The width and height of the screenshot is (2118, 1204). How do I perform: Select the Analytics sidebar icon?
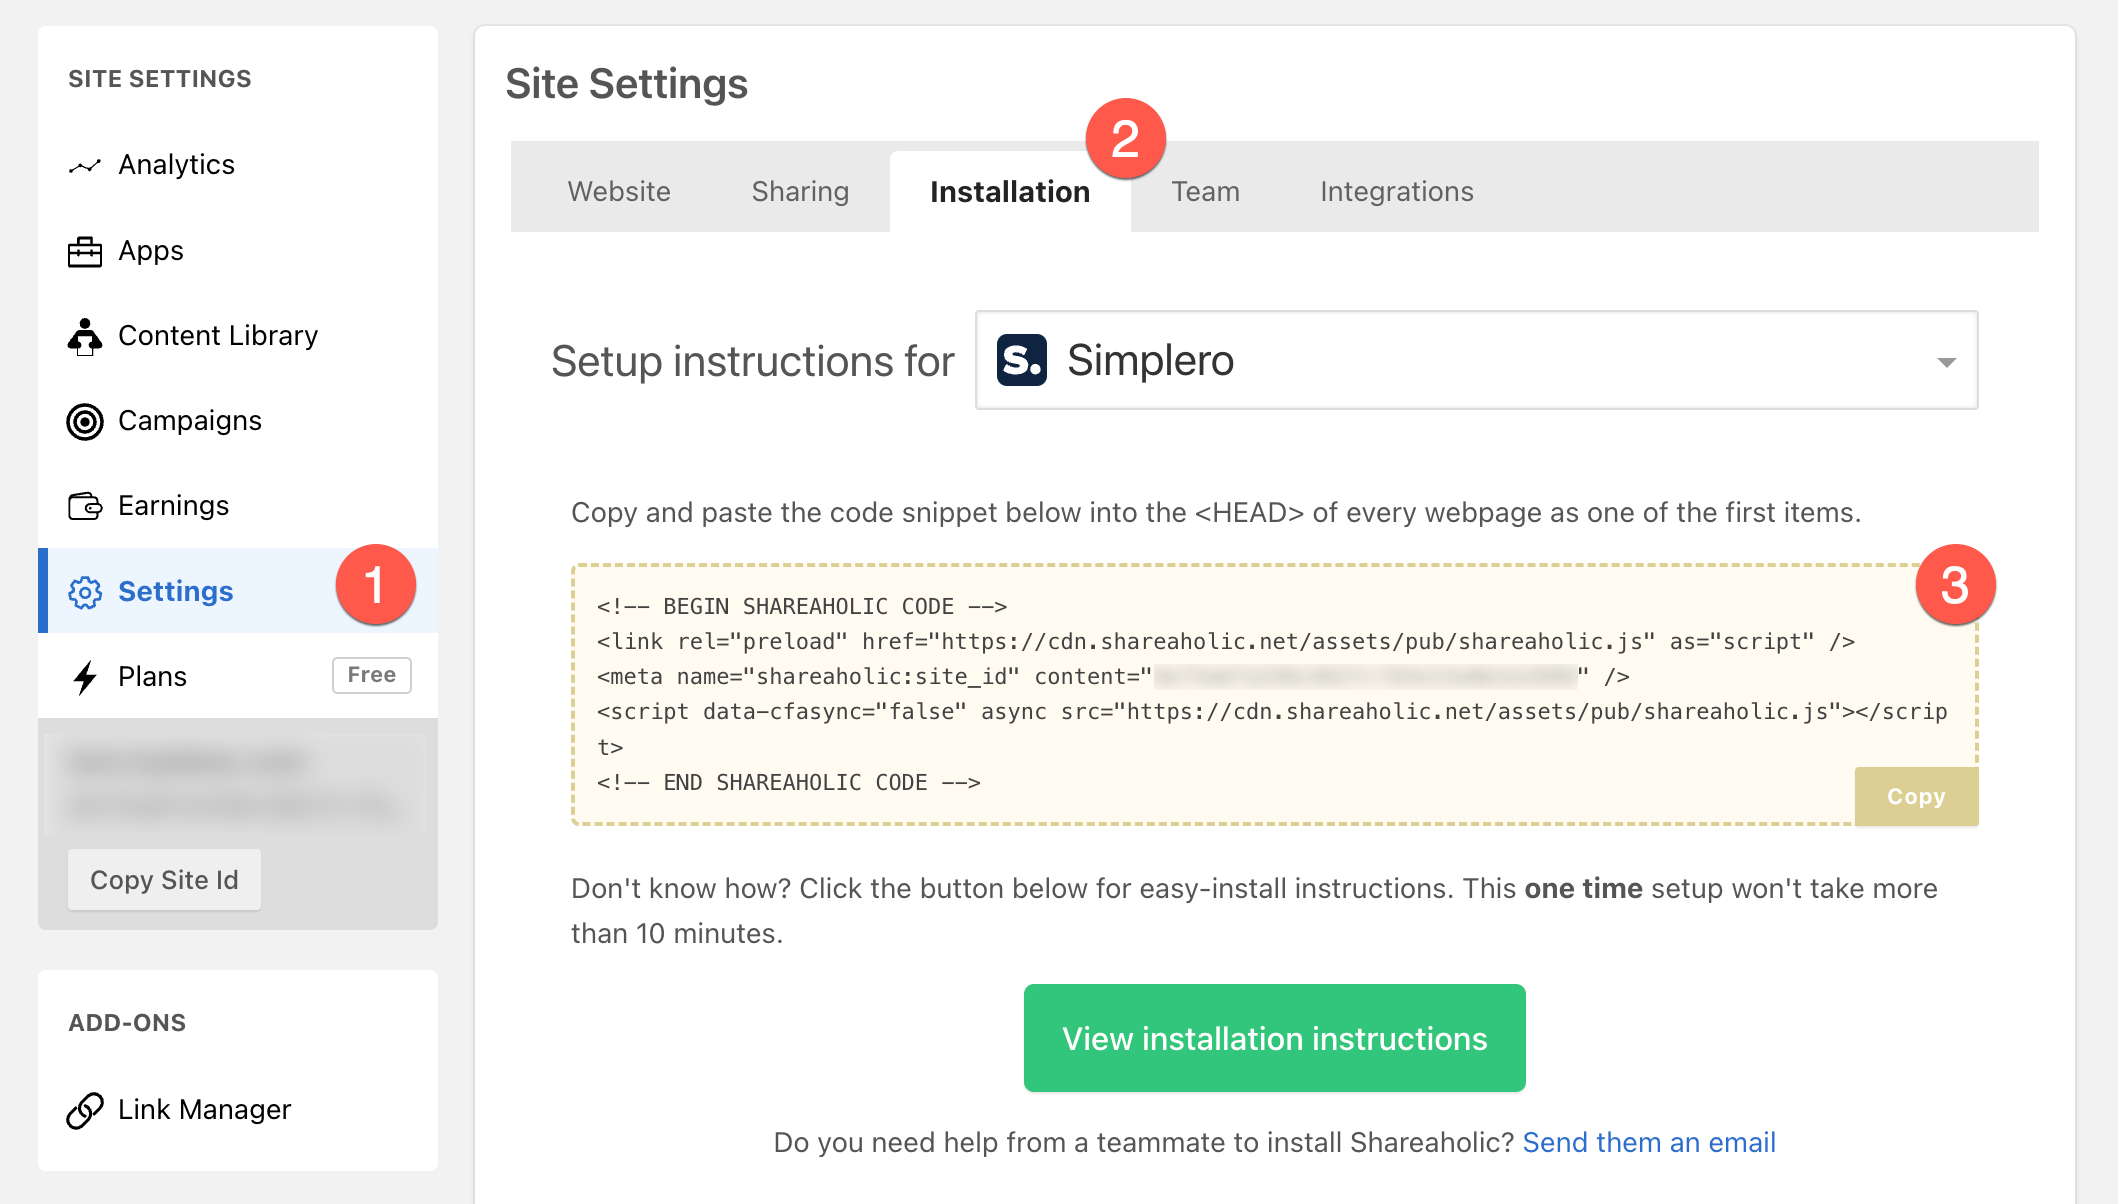click(85, 164)
